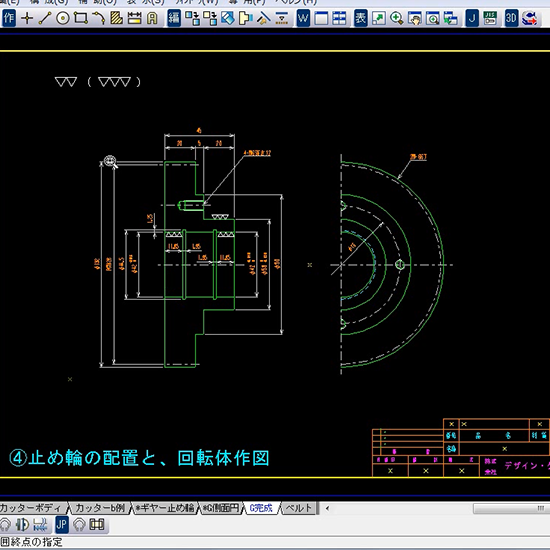550x550 pixels.
Task: Open the 表 (display) toolbar group button
Action: click(361, 18)
